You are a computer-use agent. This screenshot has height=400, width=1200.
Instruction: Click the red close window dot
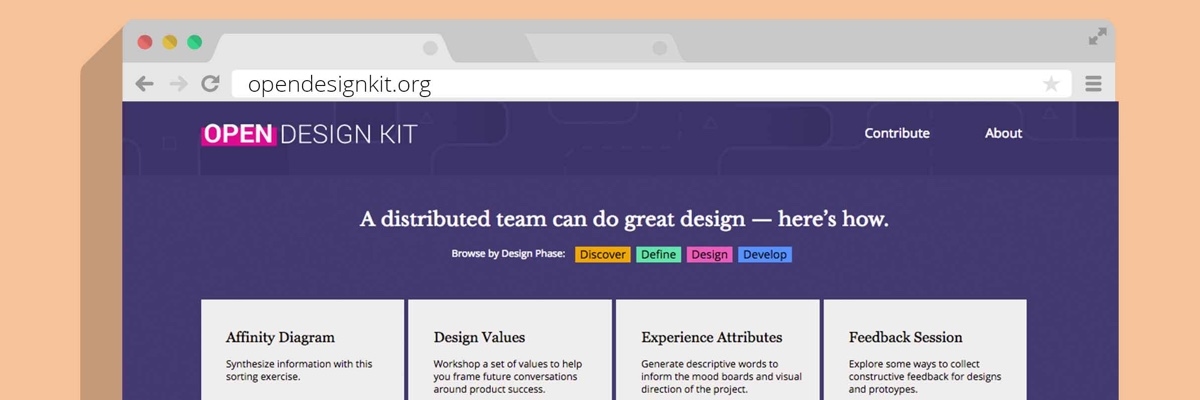(x=145, y=42)
